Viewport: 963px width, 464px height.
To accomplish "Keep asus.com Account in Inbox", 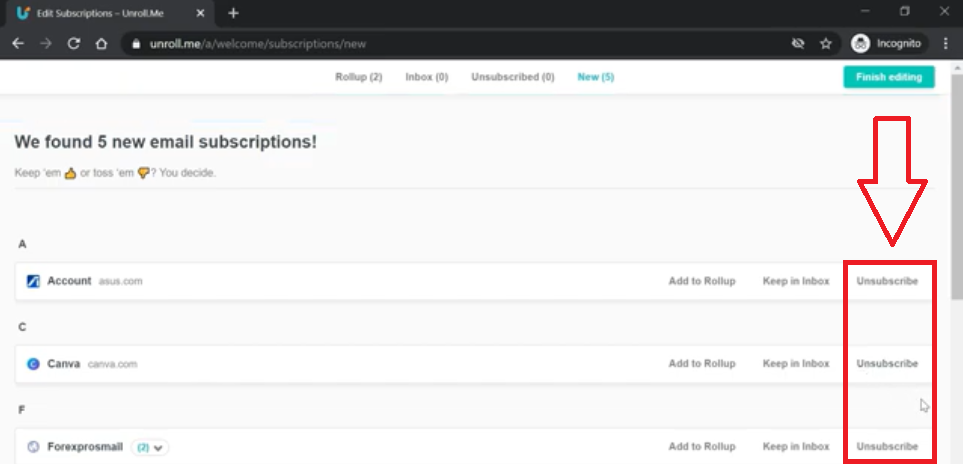I will [x=796, y=281].
